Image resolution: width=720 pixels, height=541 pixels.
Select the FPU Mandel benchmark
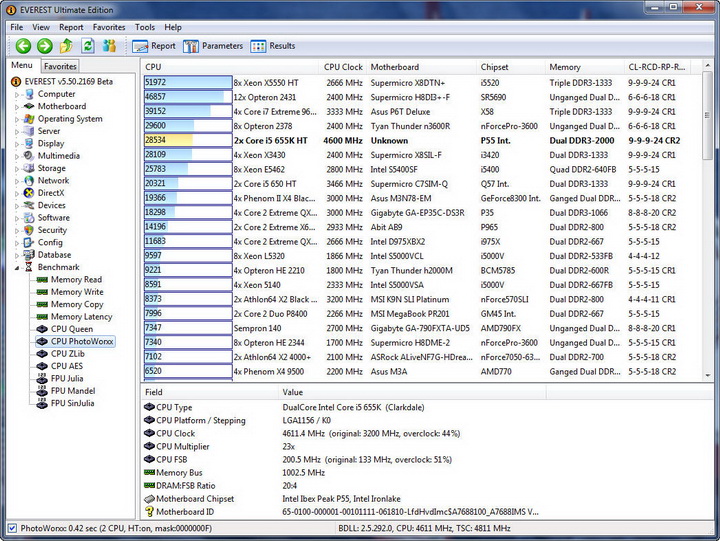click(x=73, y=391)
